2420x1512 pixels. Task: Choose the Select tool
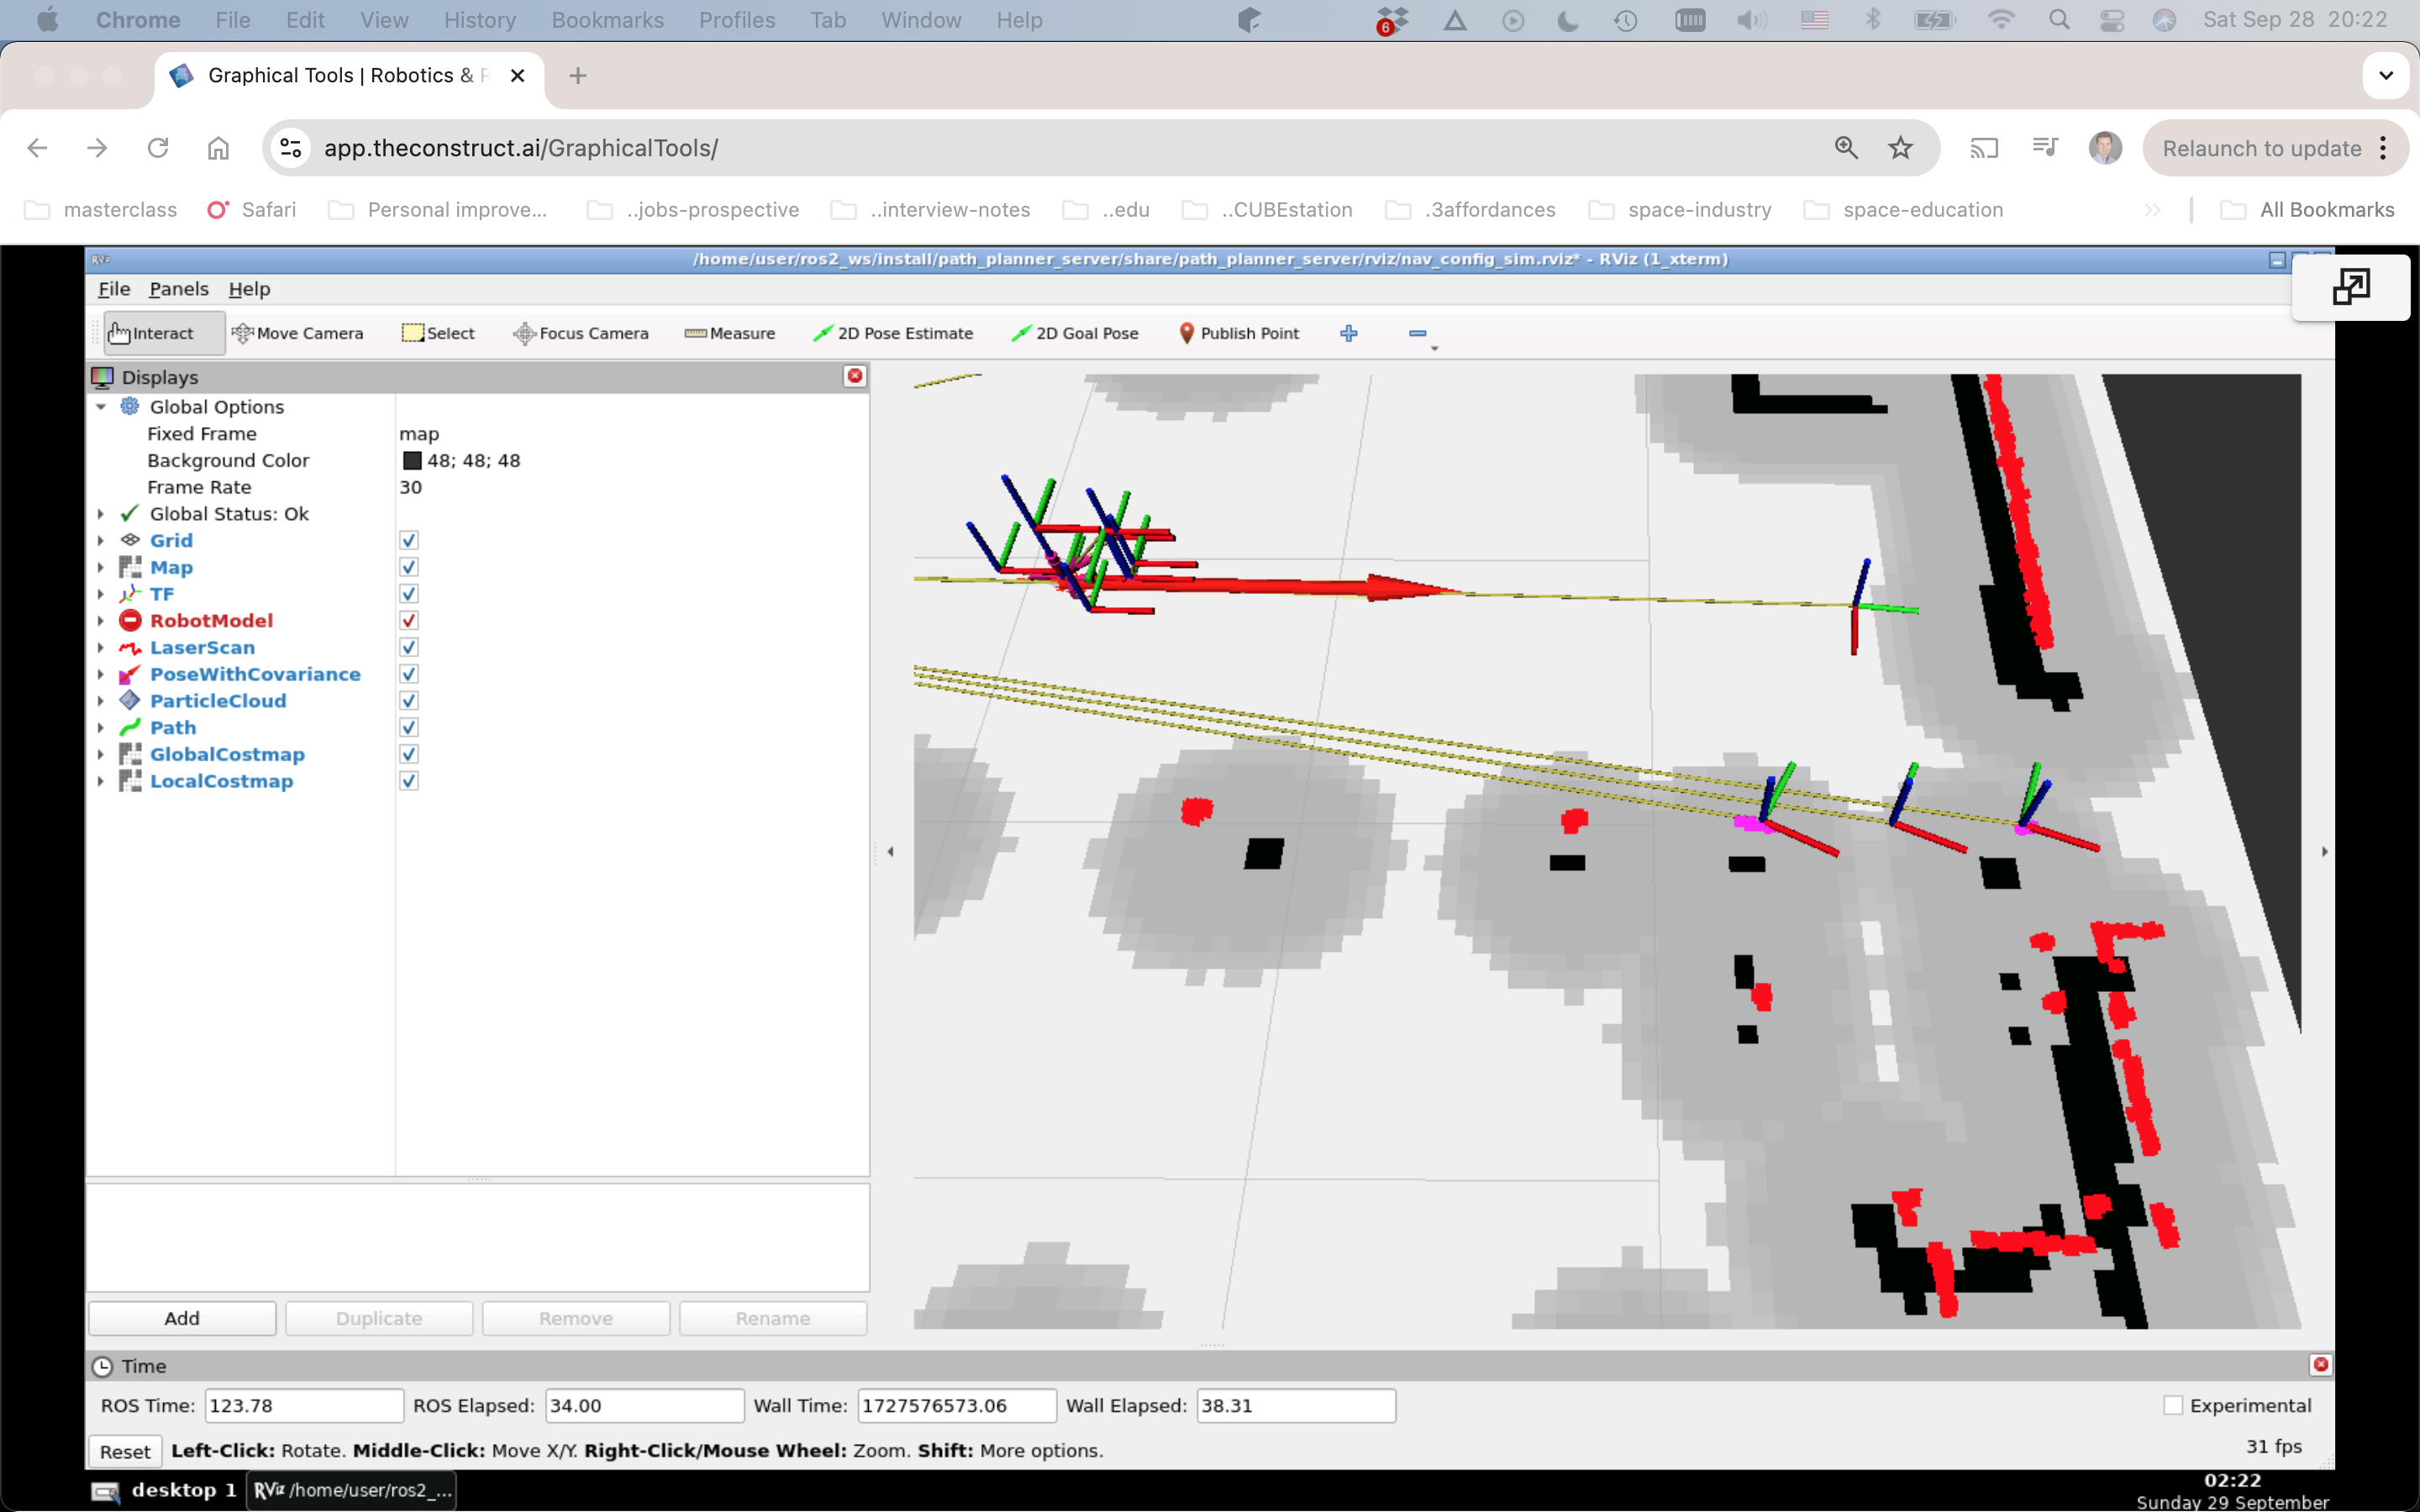pos(438,333)
